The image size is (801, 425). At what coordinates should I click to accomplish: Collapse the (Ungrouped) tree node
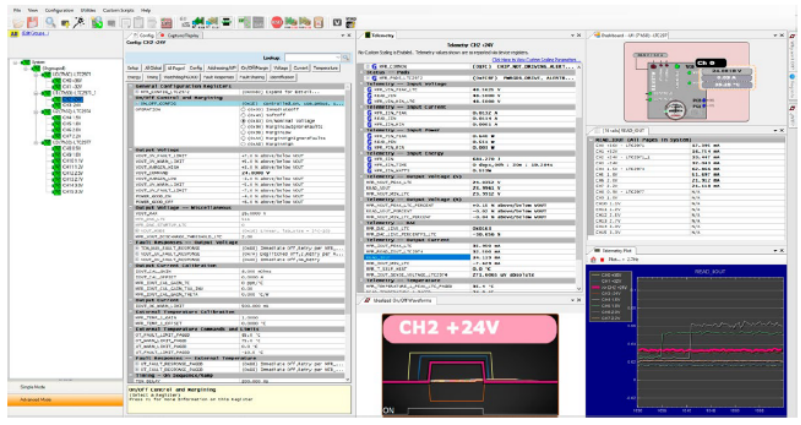pos(26,68)
